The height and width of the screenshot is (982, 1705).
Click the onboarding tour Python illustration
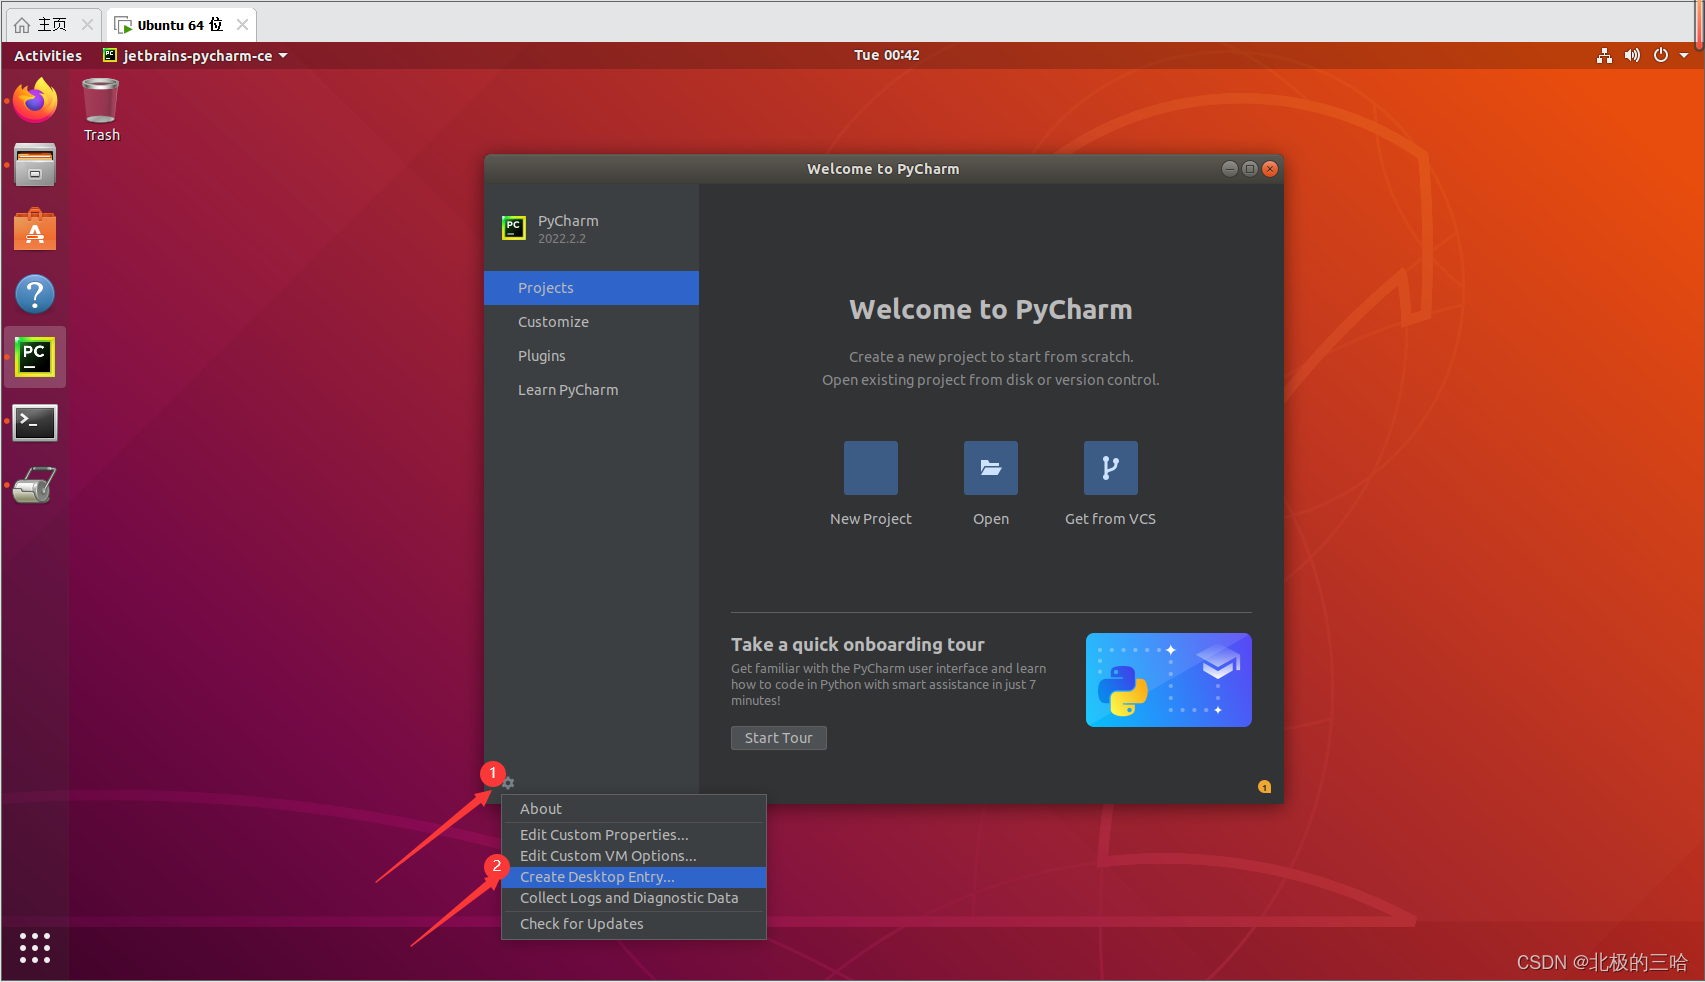1169,680
